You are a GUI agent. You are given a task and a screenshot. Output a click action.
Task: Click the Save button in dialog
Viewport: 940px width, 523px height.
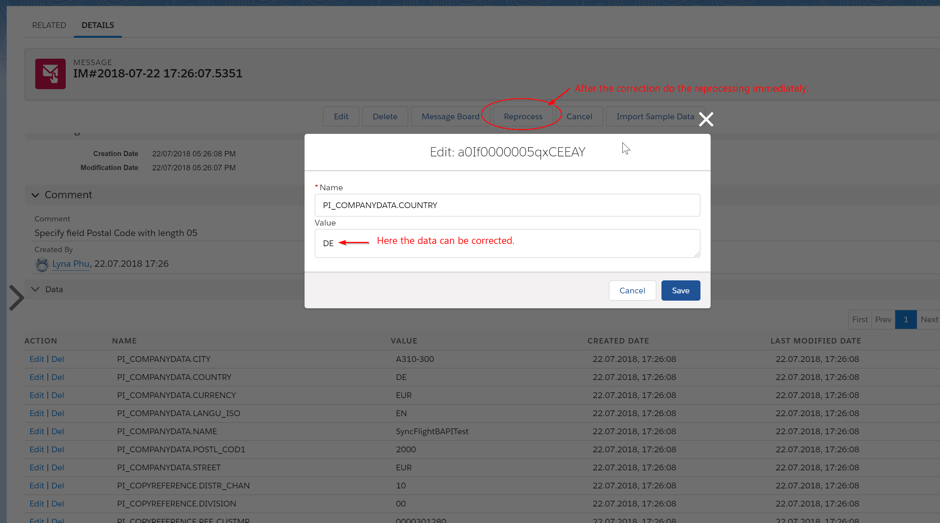[x=680, y=290]
